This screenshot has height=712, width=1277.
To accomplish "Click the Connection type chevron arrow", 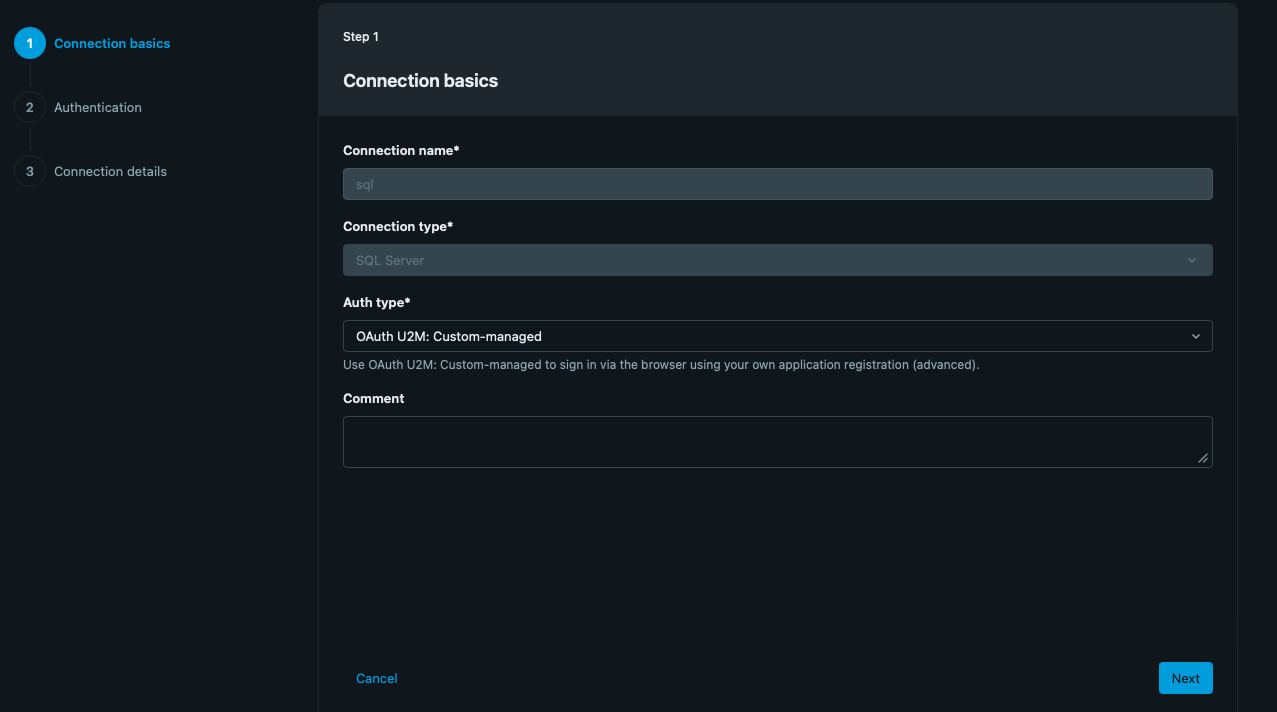I will click(x=1192, y=260).
